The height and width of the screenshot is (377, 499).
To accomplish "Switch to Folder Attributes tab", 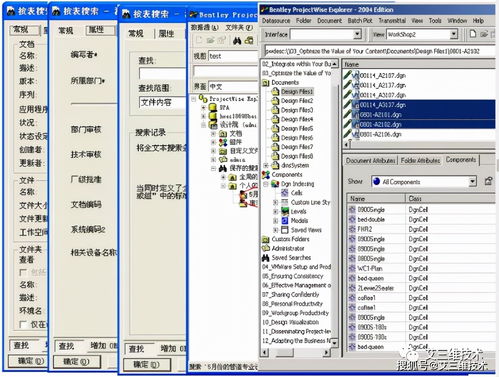I will (x=420, y=161).
